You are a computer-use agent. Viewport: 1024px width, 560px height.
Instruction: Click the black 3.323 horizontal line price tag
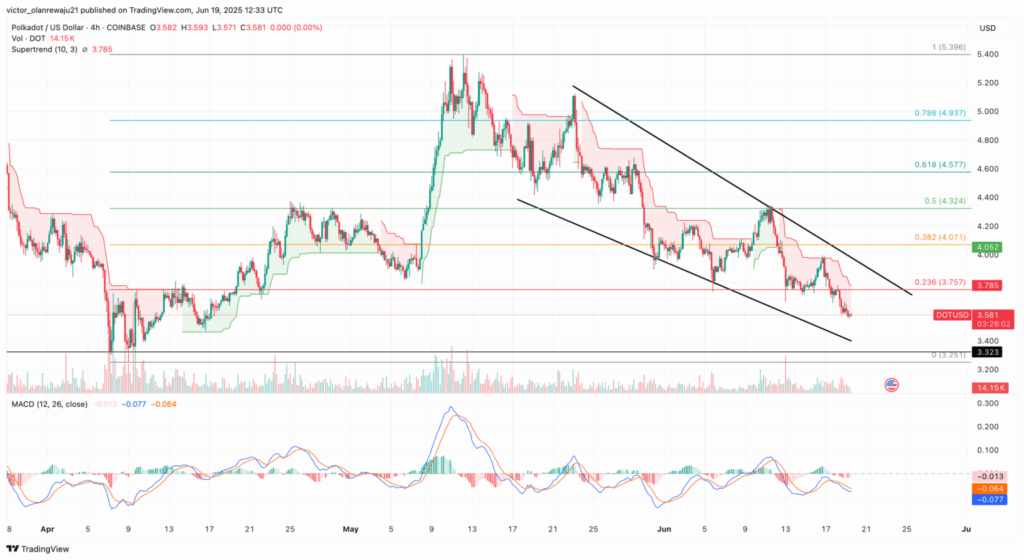987,352
